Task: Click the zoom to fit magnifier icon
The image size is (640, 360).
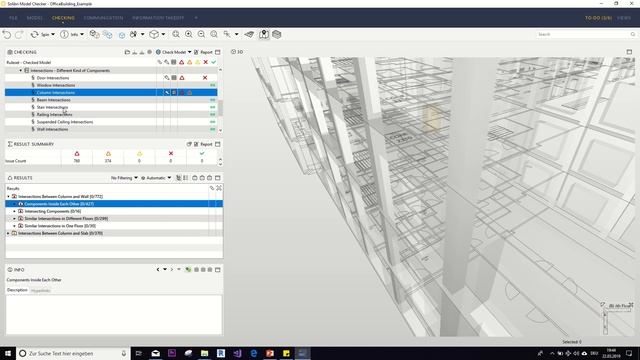Action: [176, 35]
